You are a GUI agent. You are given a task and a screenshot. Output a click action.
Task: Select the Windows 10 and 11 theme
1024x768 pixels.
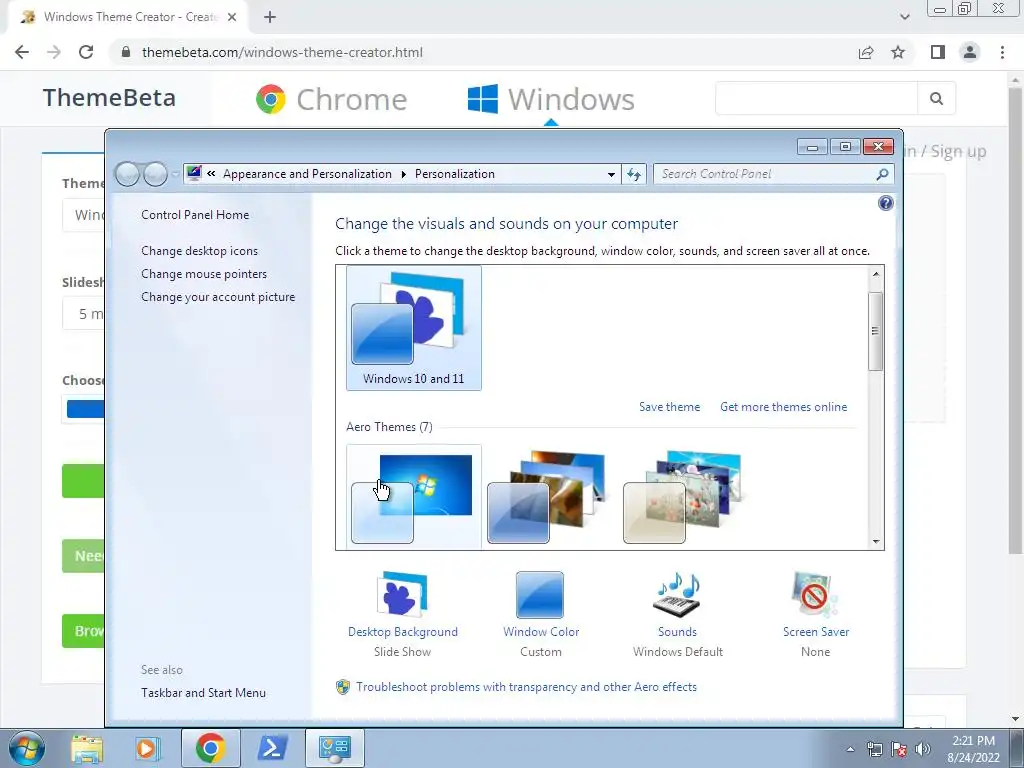(x=413, y=328)
